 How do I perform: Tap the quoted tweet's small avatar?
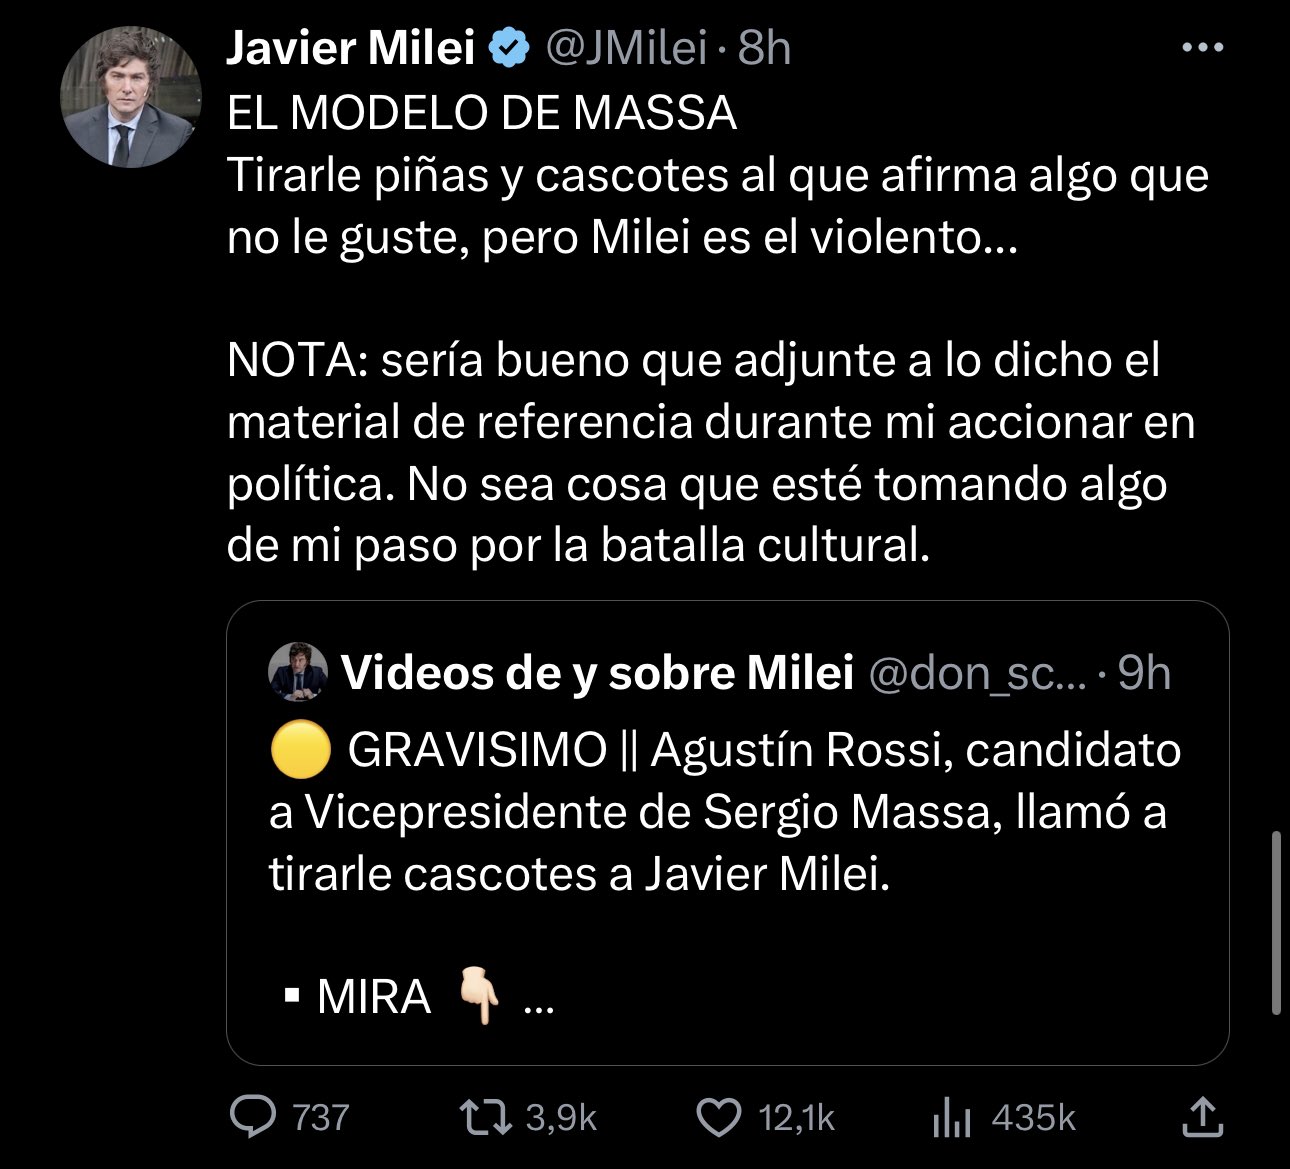(298, 671)
